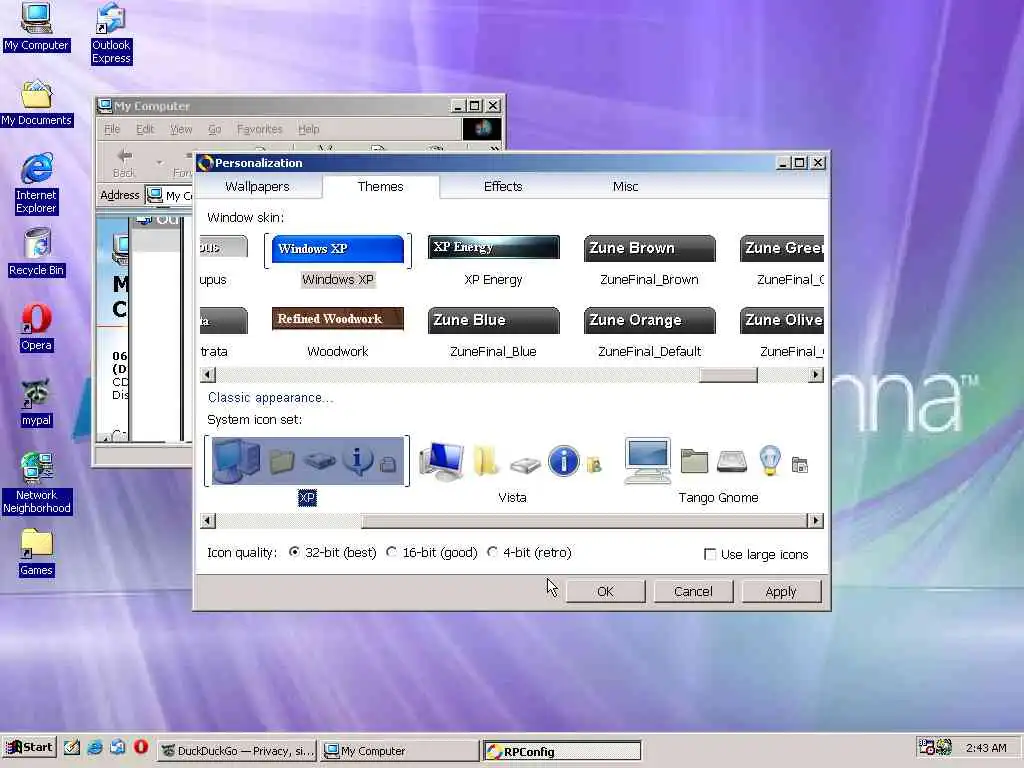1024x768 pixels.
Task: Click the icon set scrollbar thumb
Action: coord(584,520)
